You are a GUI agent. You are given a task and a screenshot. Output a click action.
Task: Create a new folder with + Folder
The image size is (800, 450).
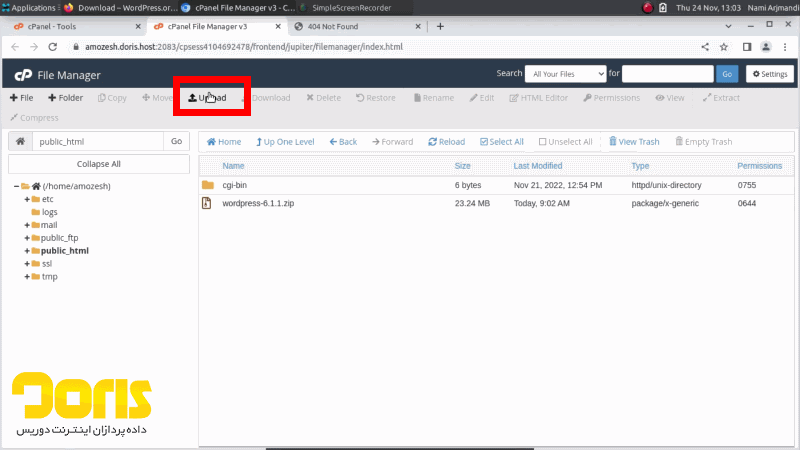64,98
